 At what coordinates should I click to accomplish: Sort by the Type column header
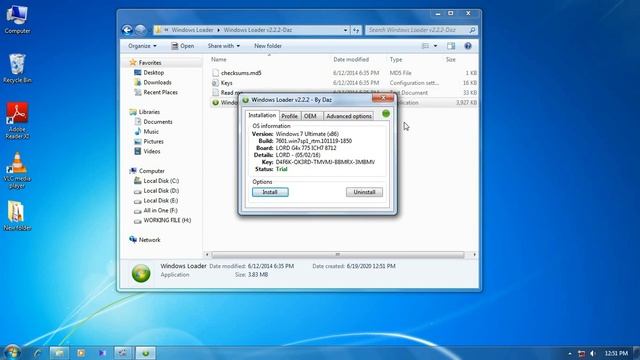[x=396, y=60]
